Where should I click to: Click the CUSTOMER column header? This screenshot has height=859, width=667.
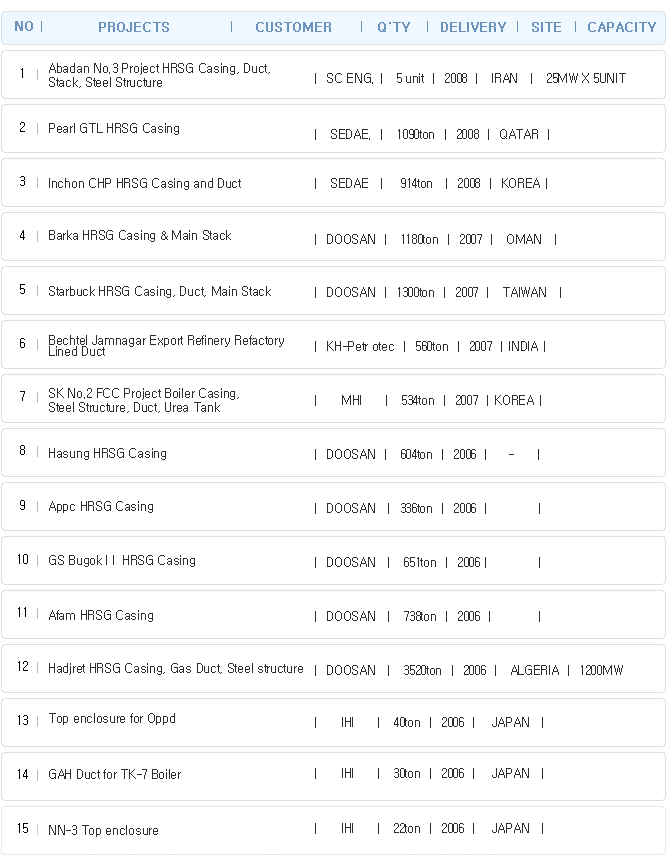(x=293, y=27)
